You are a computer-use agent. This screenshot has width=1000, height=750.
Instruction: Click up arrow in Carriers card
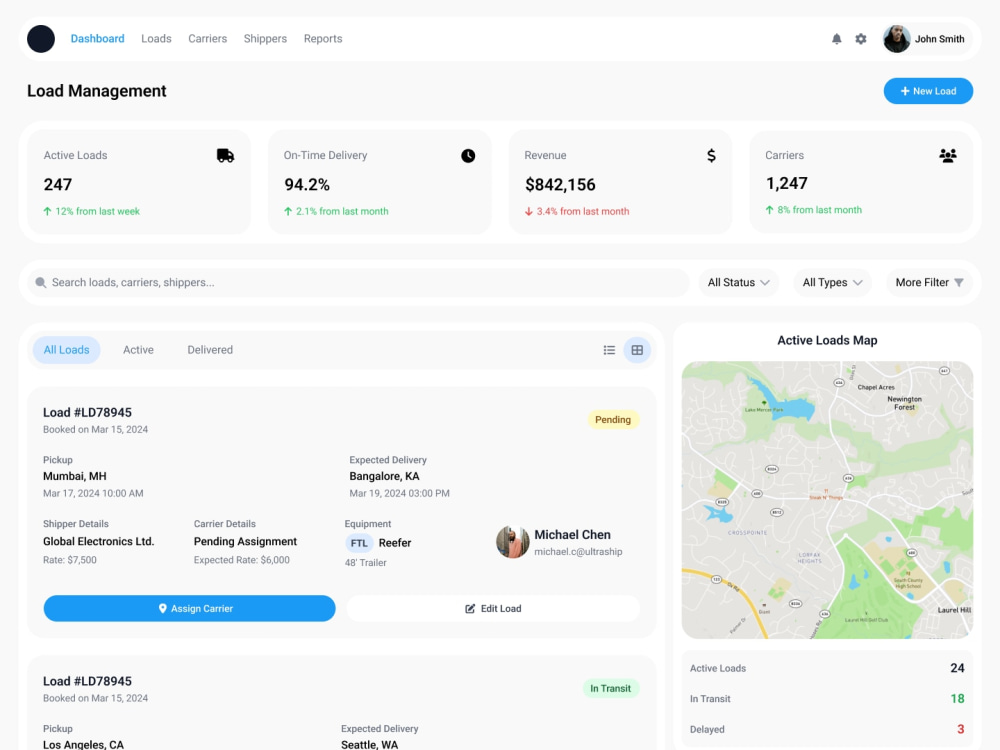[769, 210]
